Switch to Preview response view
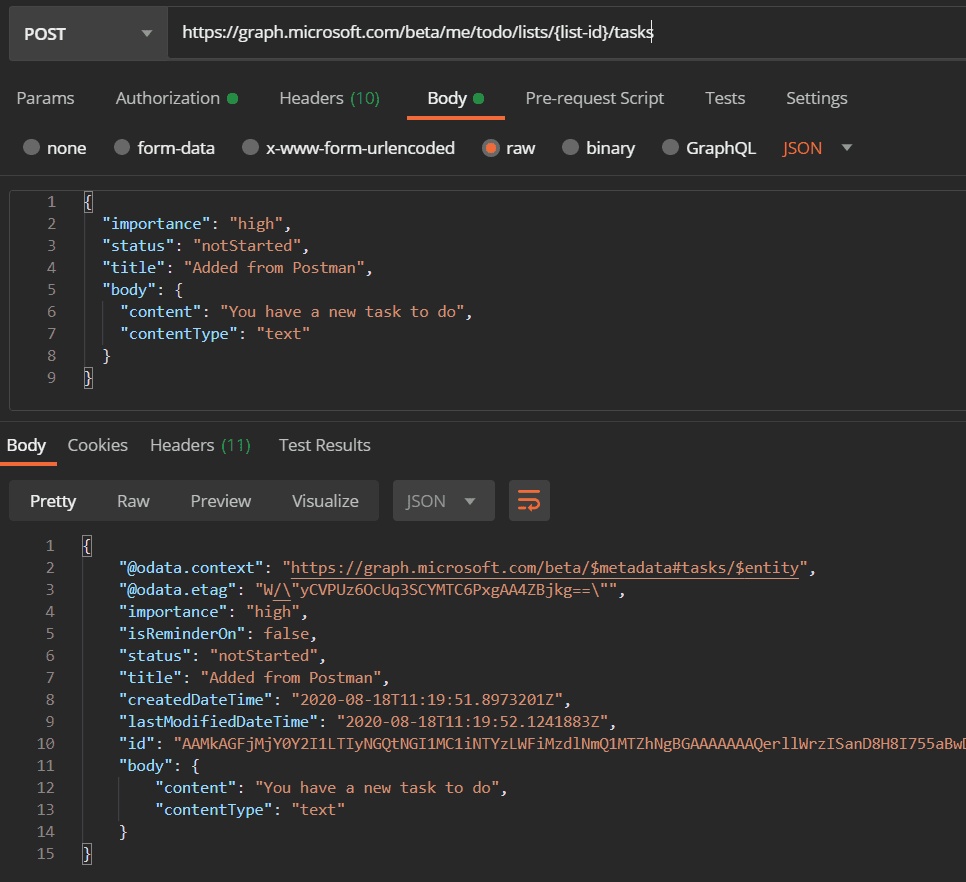The height and width of the screenshot is (882, 966). pos(221,501)
